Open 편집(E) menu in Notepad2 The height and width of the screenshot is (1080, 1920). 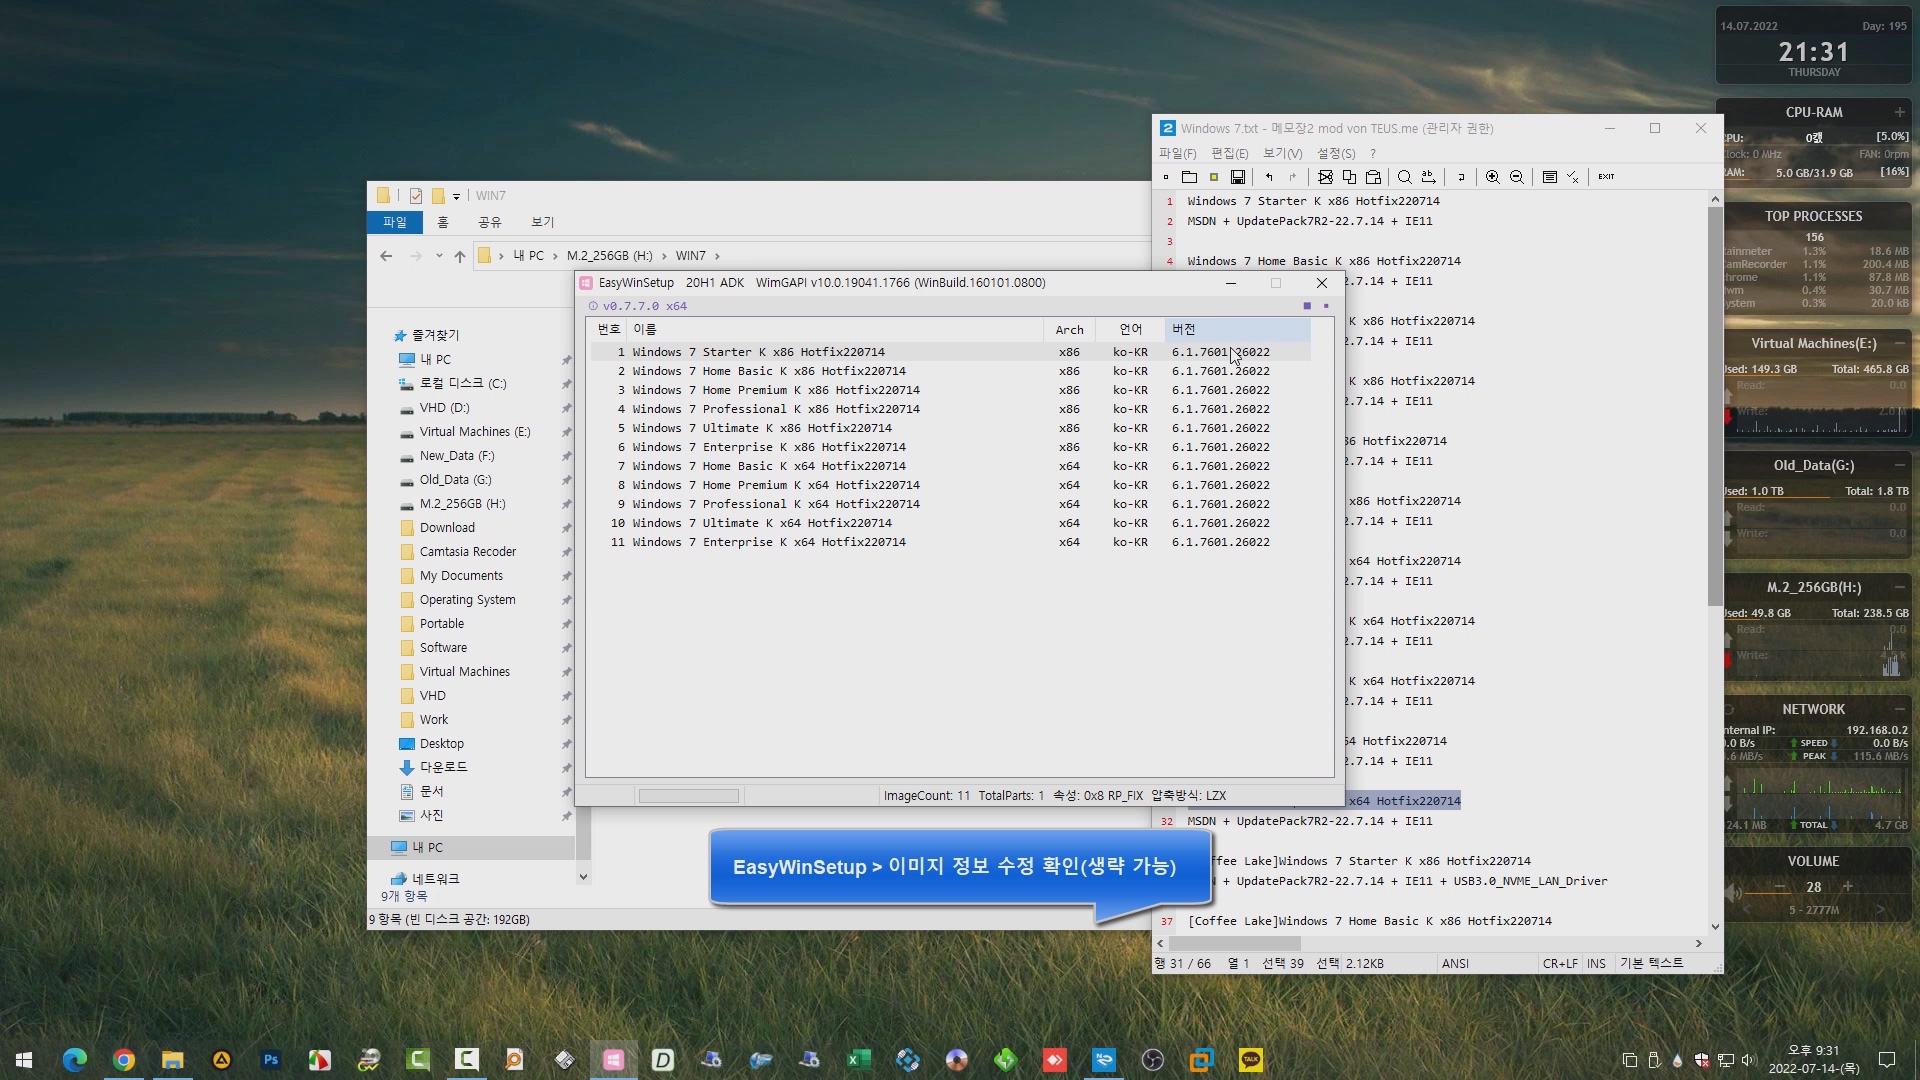point(1229,153)
